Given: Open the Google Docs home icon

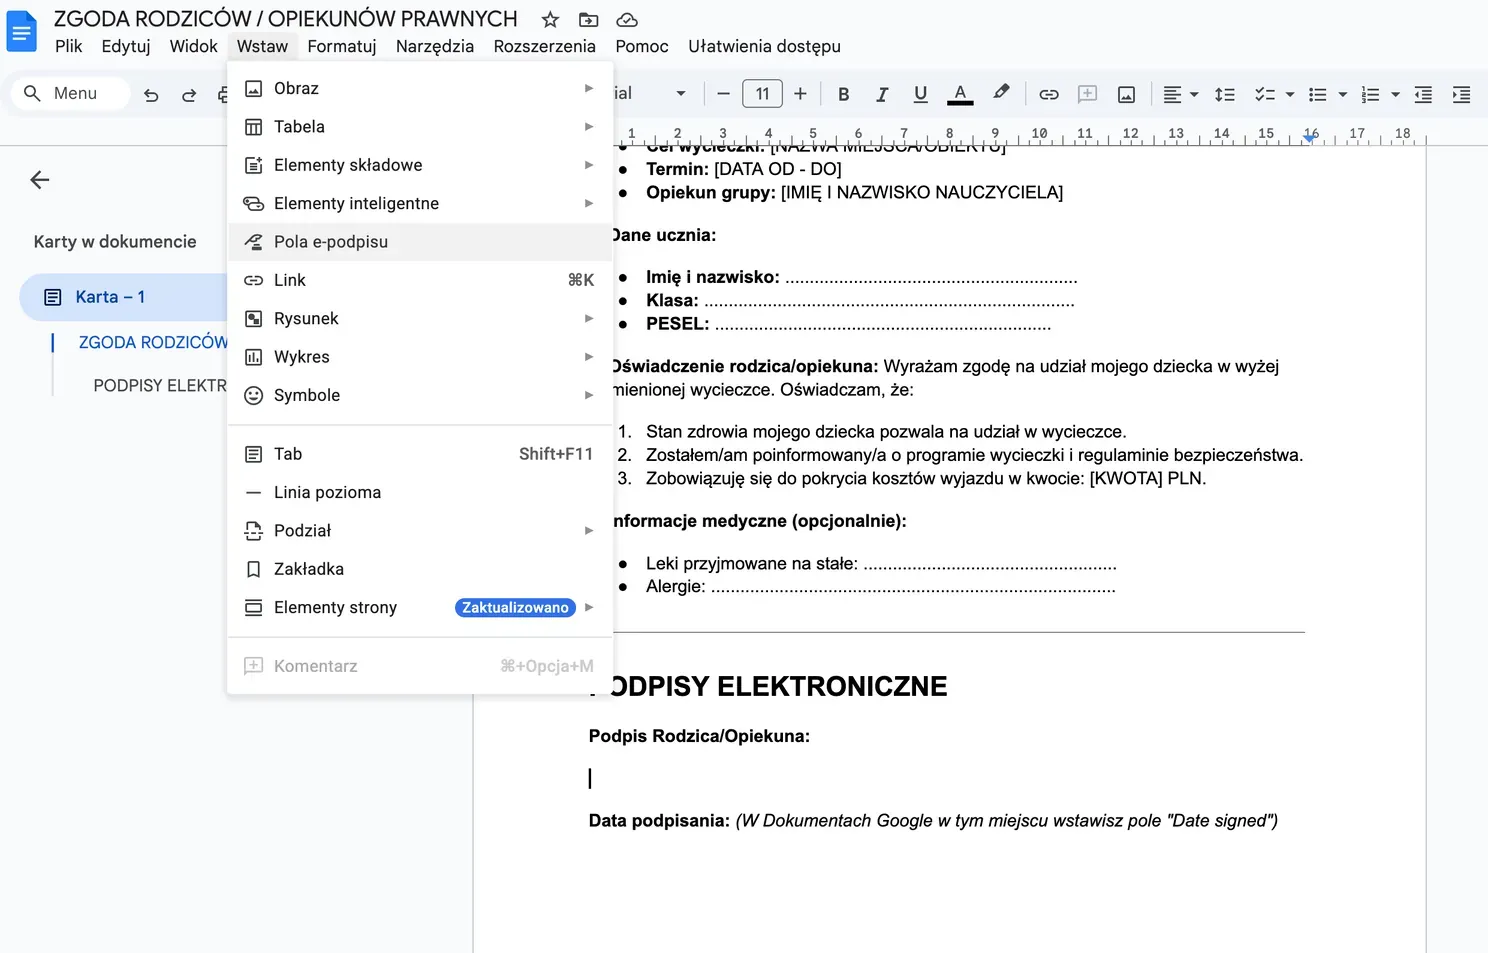Looking at the screenshot, I should (x=21, y=31).
